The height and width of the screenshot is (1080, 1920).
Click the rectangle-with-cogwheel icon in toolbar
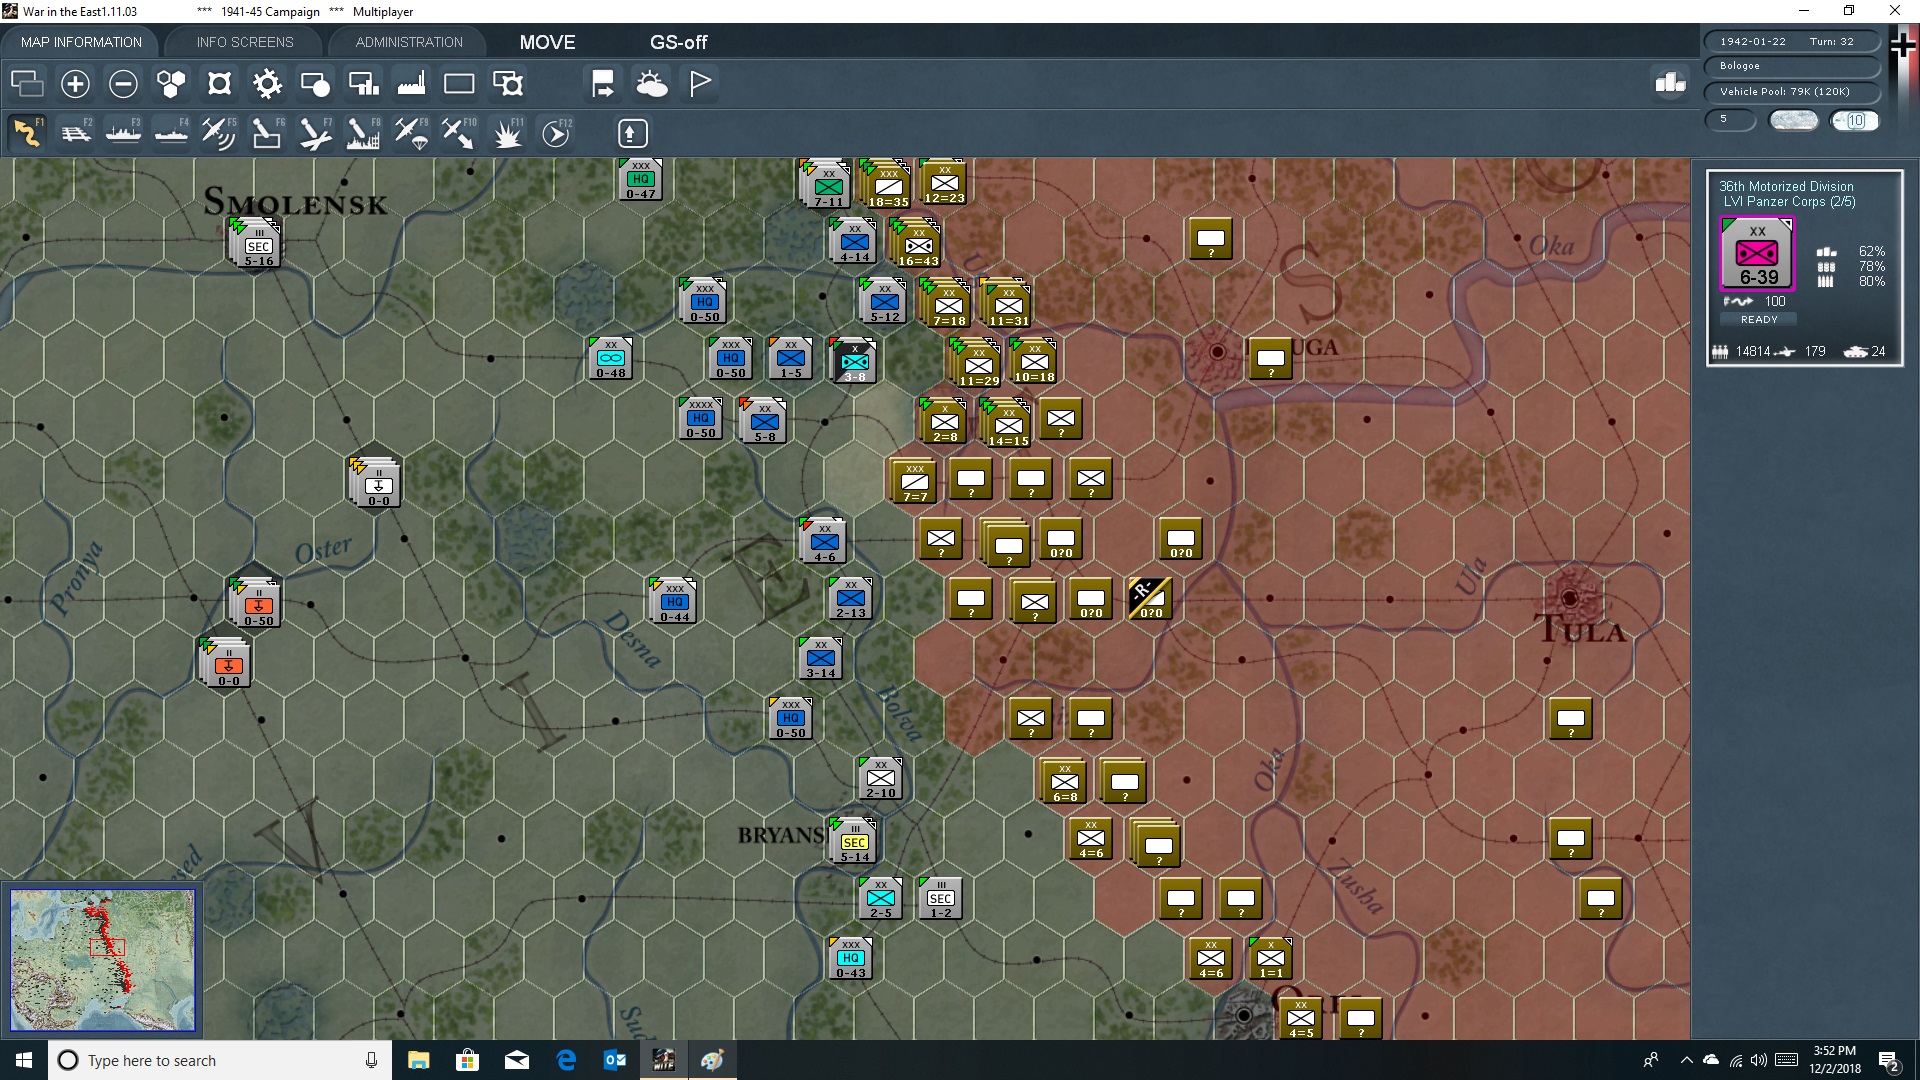pyautogui.click(x=508, y=83)
